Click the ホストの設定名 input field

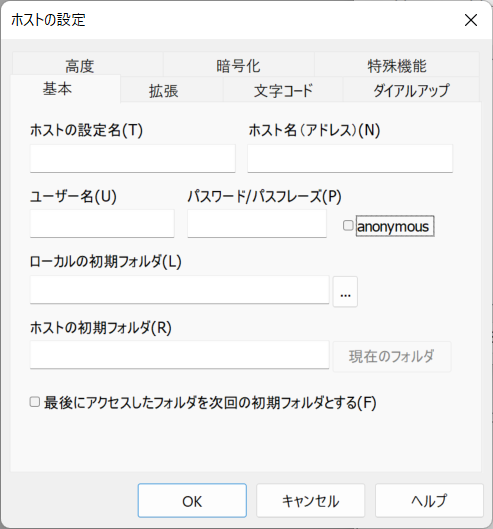pyautogui.click(x=133, y=159)
